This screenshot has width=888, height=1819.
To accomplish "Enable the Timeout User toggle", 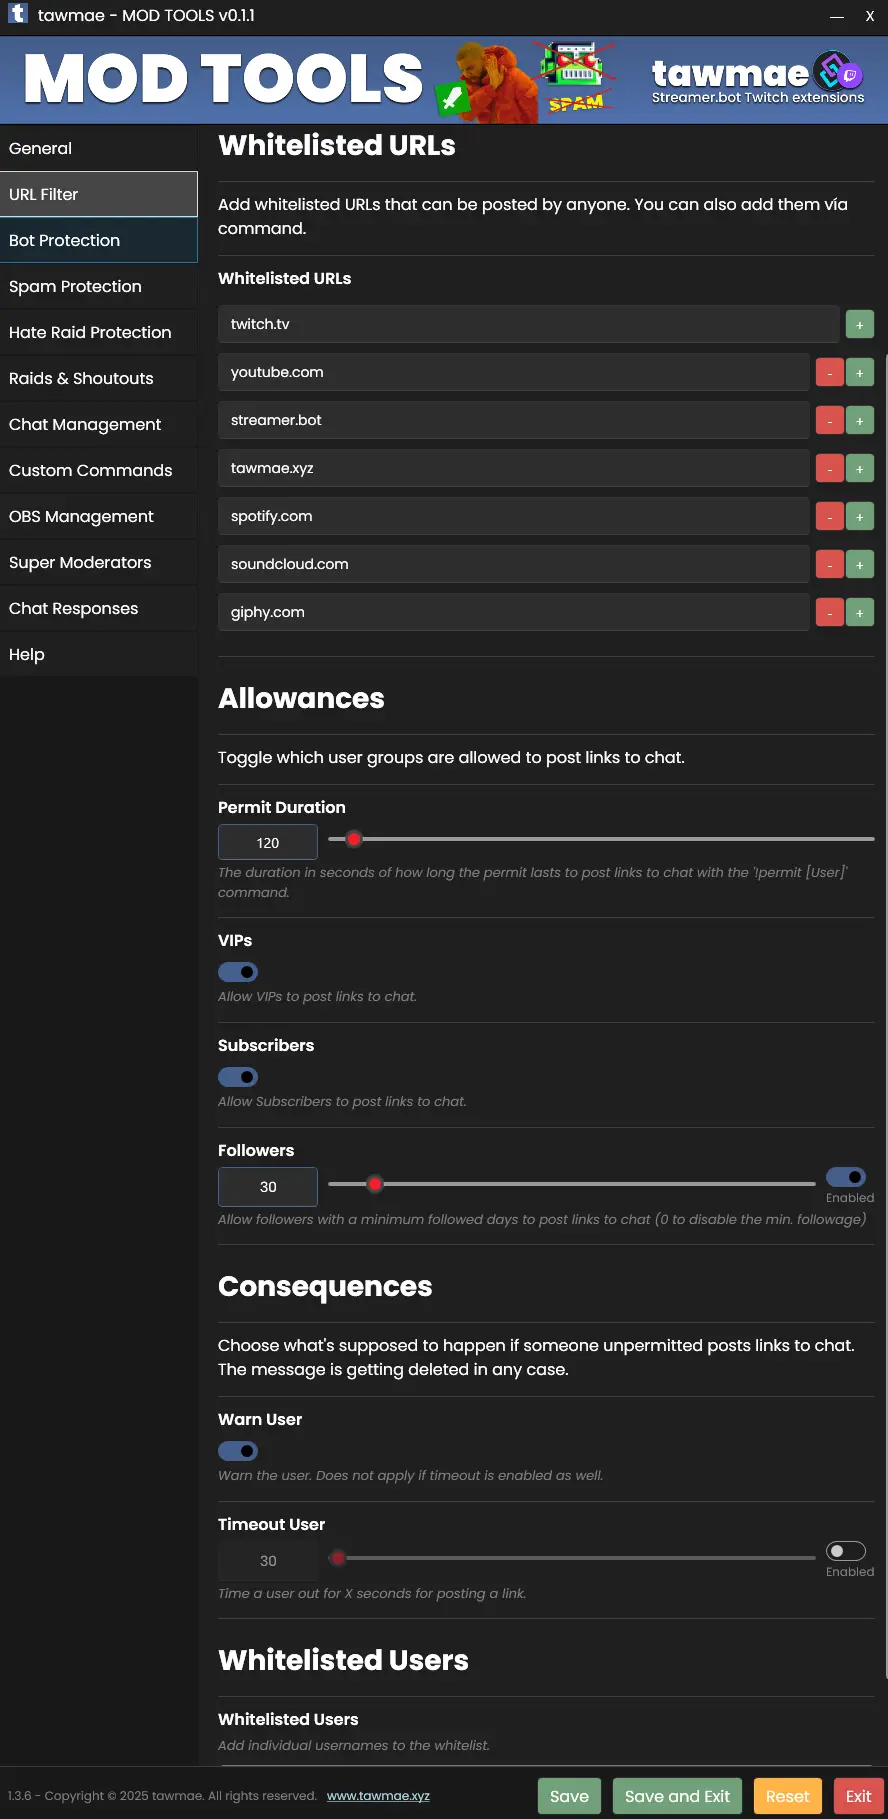I will click(x=846, y=1551).
